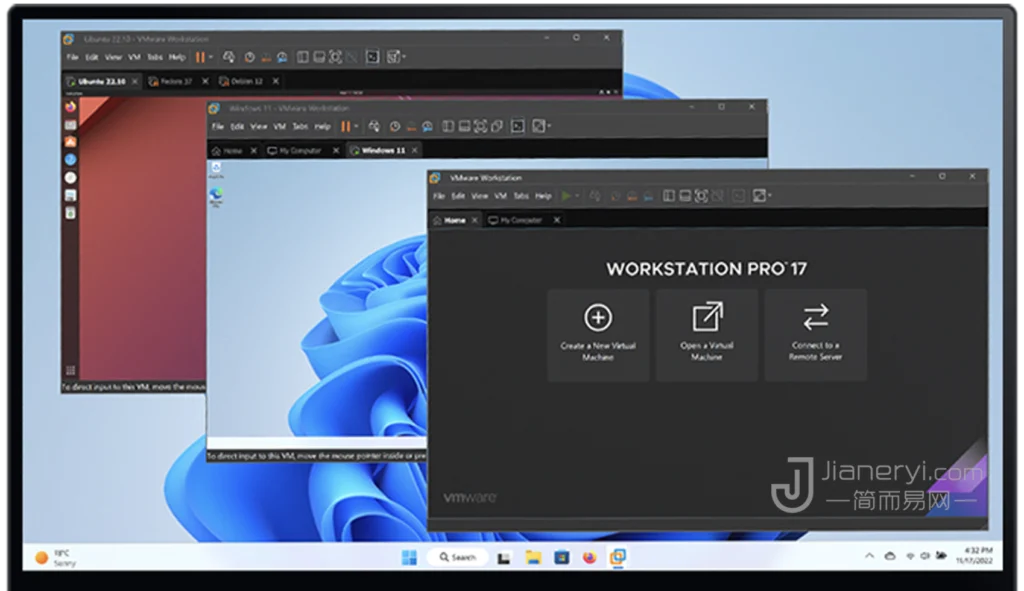Screen dimensions: 1024x591
Task: Toggle library sidebar icon in front window toolbar
Action: pos(669,195)
